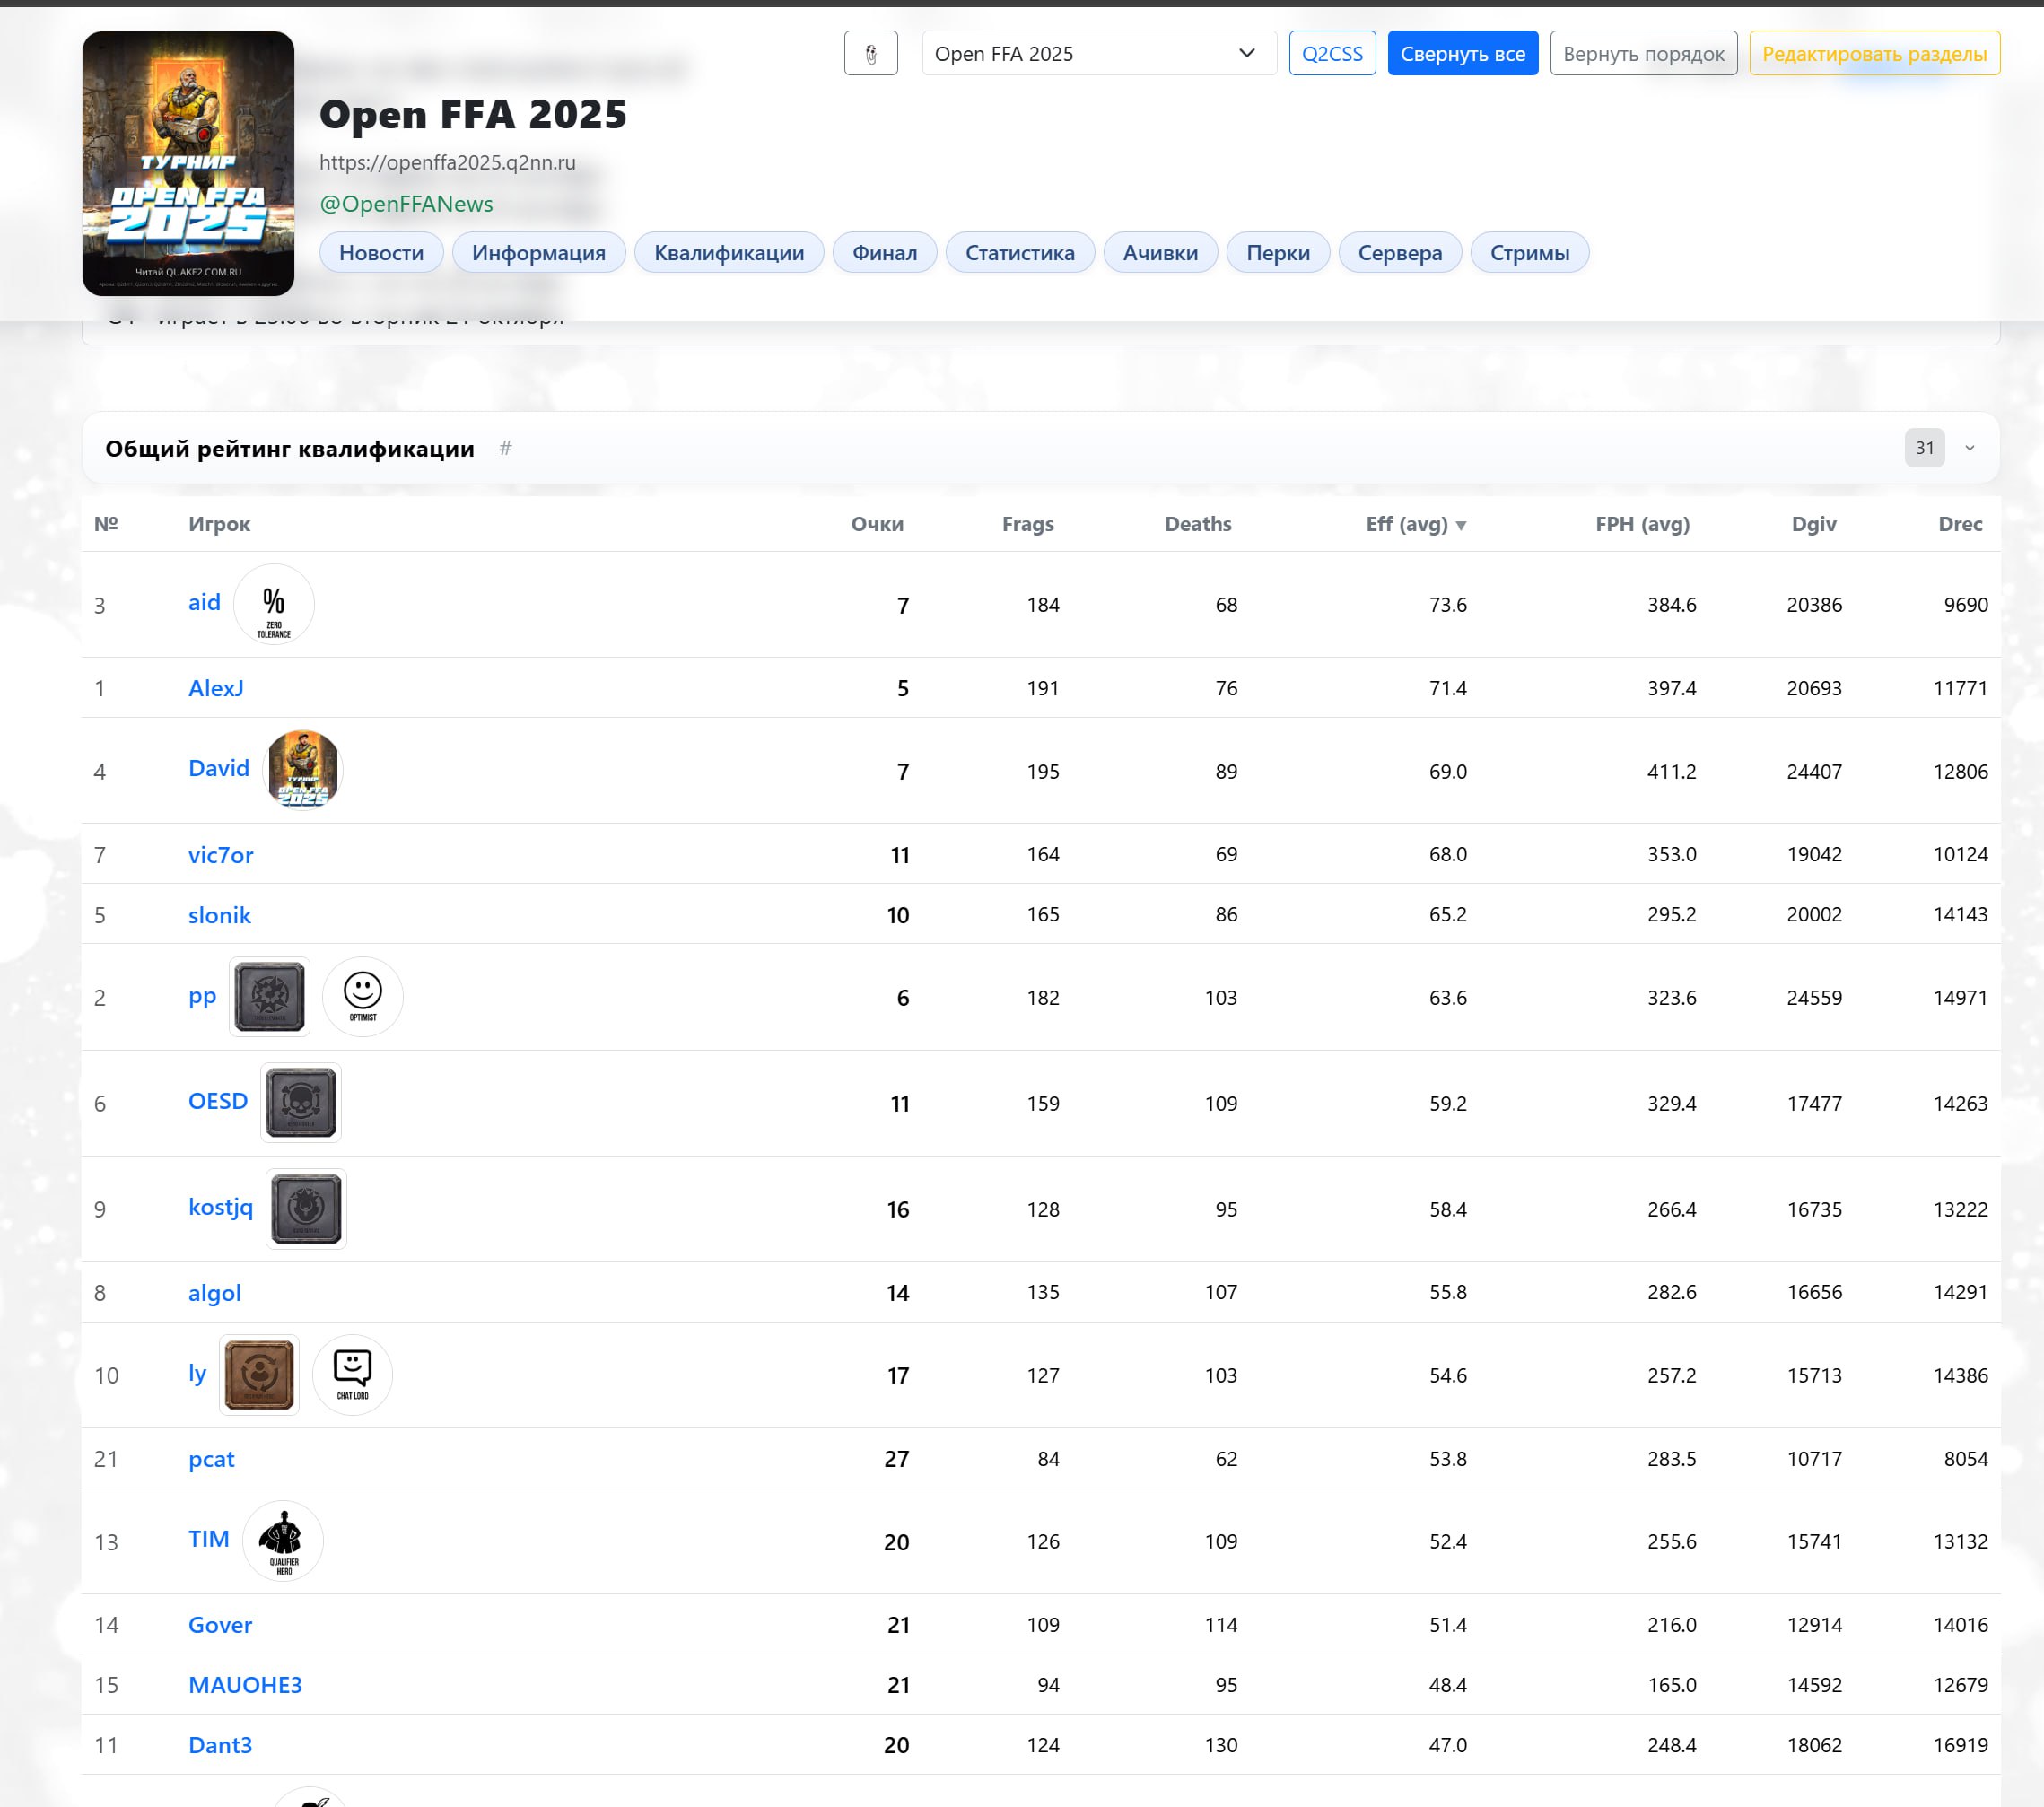Collapse the Общий рейтинг квалификации section chevron

[1969, 448]
